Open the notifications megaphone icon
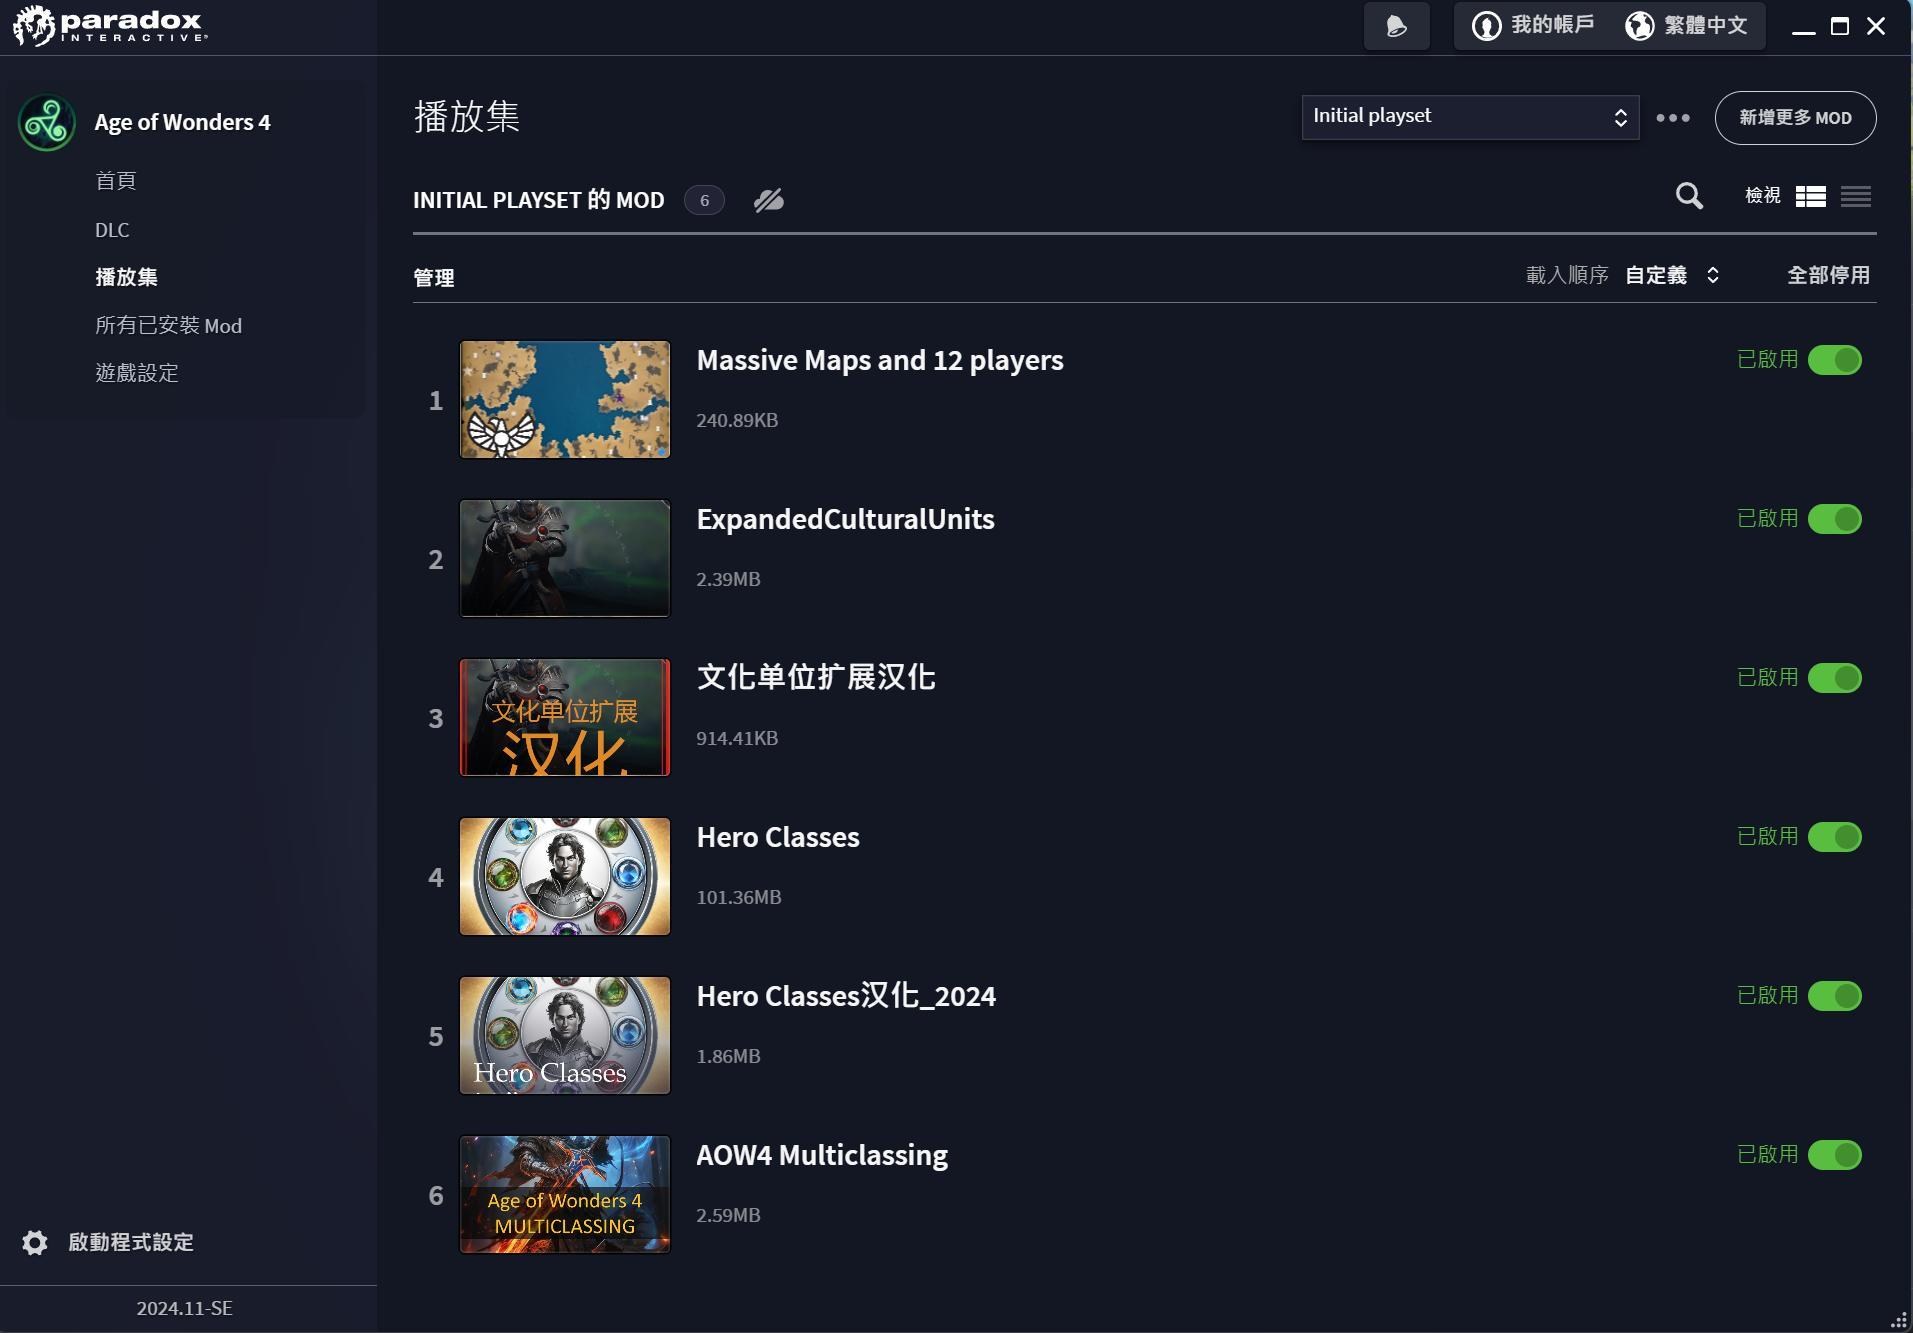1913x1333 pixels. pos(1396,26)
